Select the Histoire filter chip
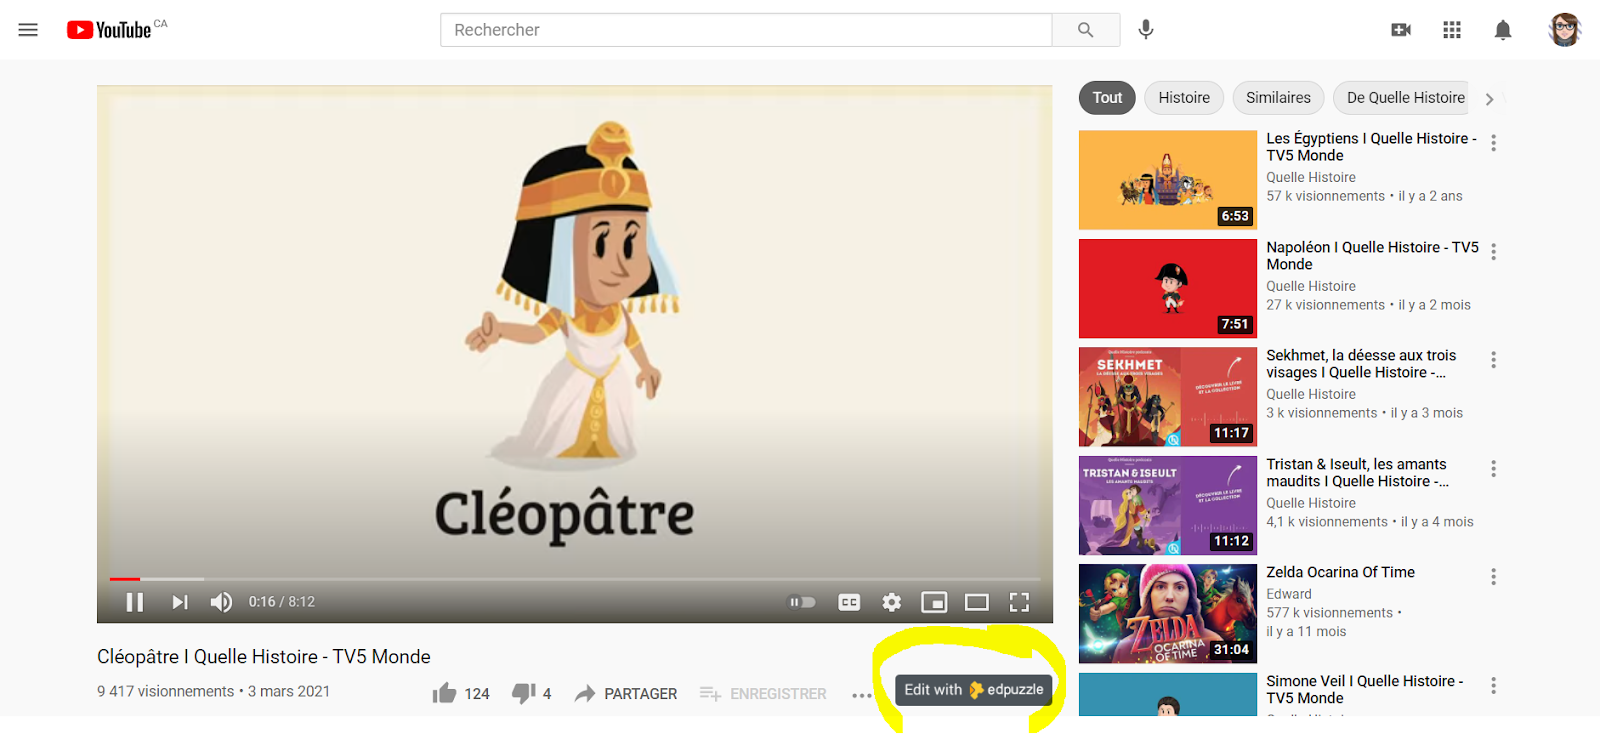This screenshot has width=1600, height=734. 1184,98
